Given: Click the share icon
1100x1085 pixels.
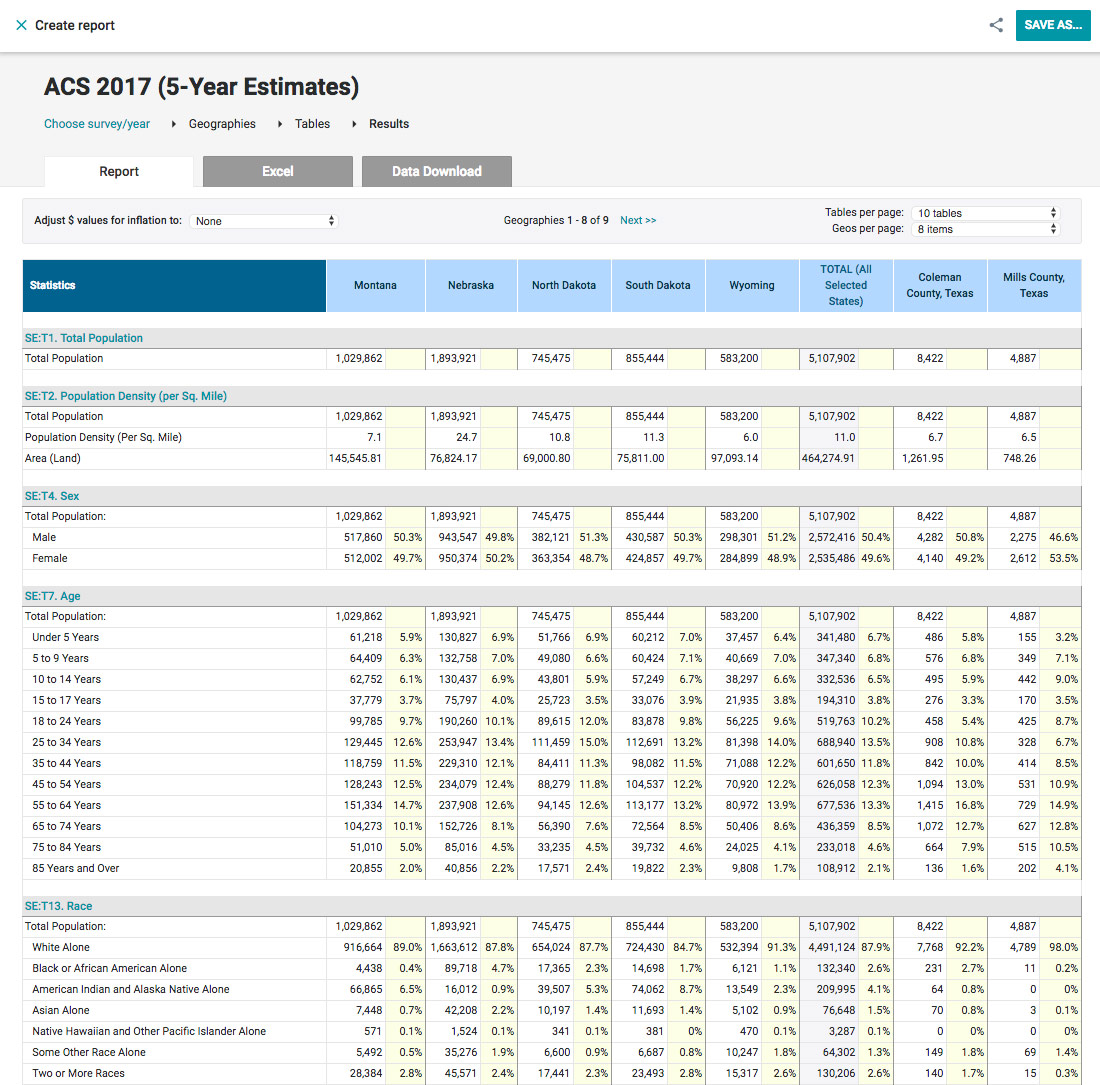Looking at the screenshot, I should click(x=996, y=25).
